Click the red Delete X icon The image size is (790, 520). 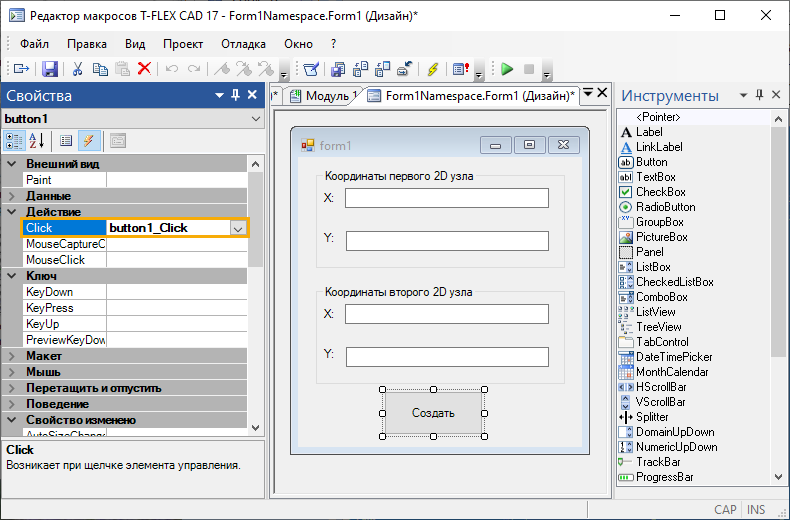(x=144, y=69)
